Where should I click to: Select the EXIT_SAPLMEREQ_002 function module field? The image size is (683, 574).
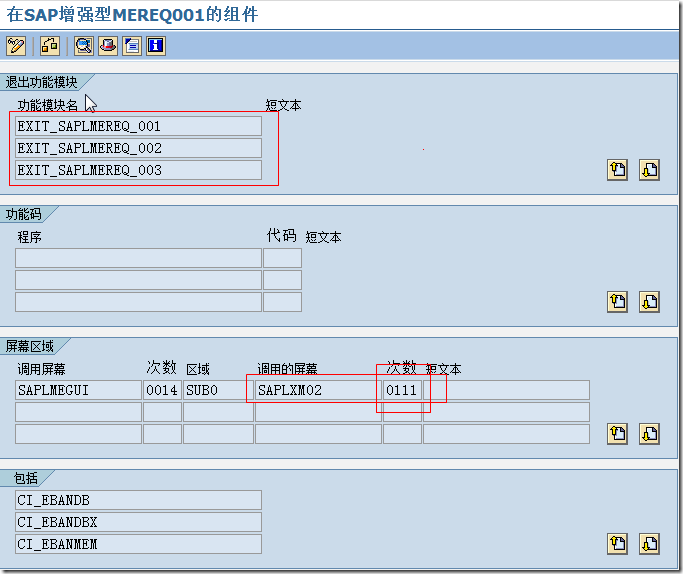tap(139, 148)
